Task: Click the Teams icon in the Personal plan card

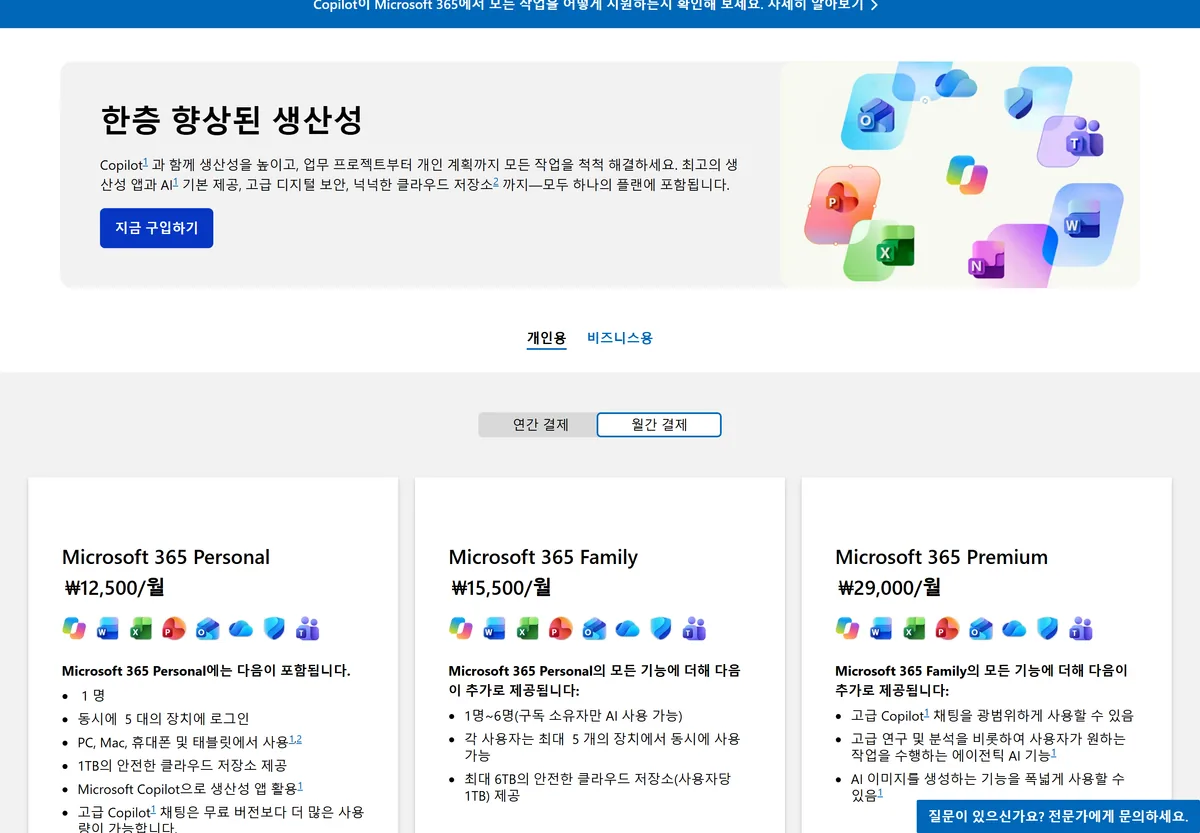Action: [308, 628]
